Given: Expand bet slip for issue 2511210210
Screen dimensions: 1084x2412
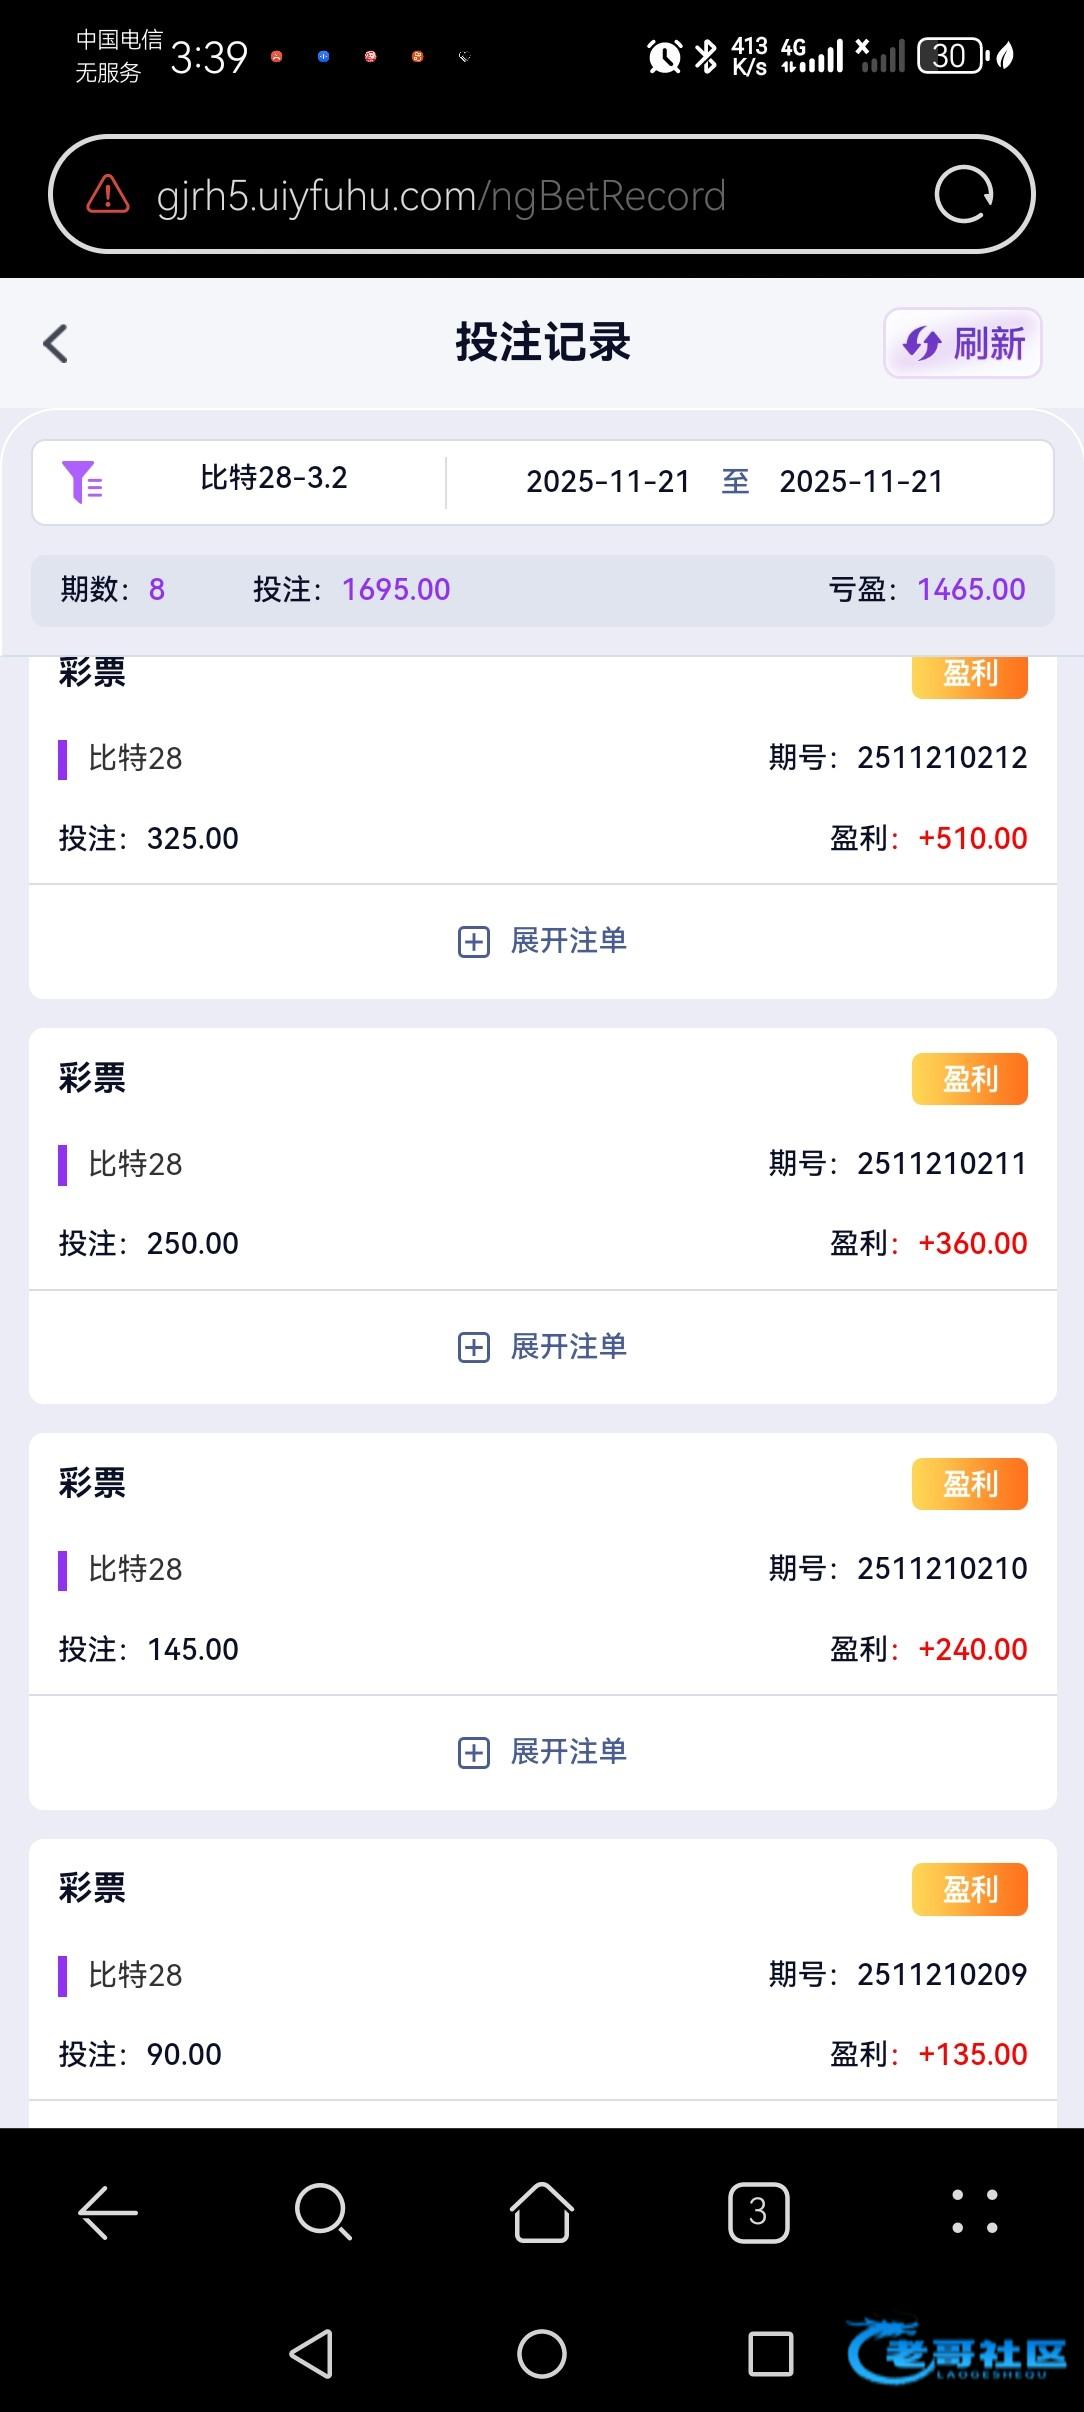Looking at the screenshot, I should [x=542, y=1752].
